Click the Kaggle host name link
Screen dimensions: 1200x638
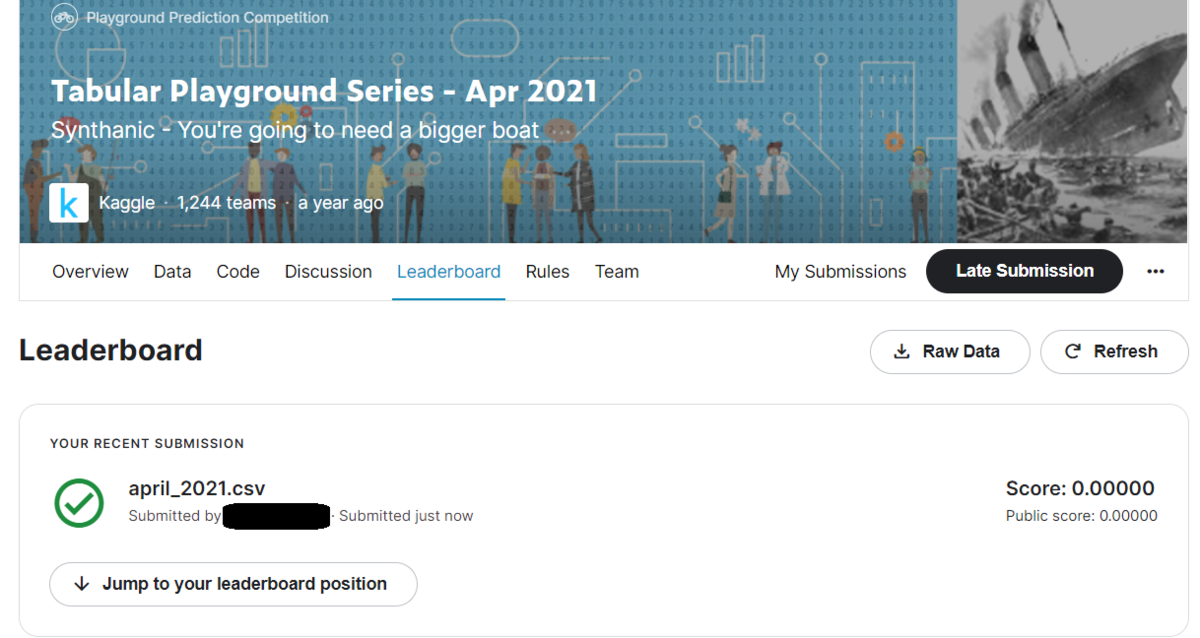[127, 203]
